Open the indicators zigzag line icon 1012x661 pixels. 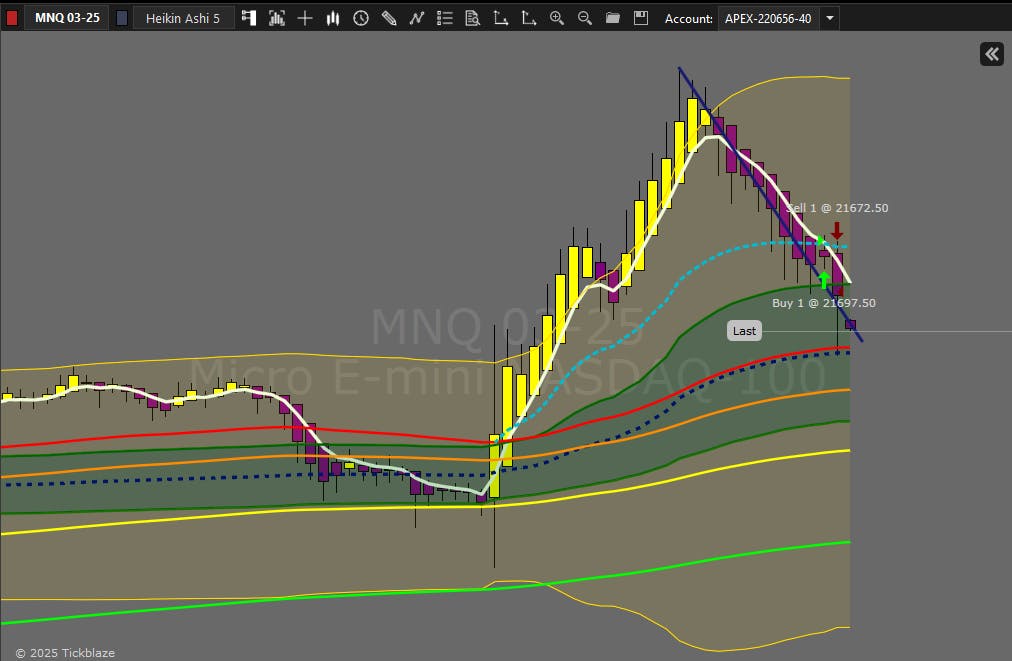point(417,18)
